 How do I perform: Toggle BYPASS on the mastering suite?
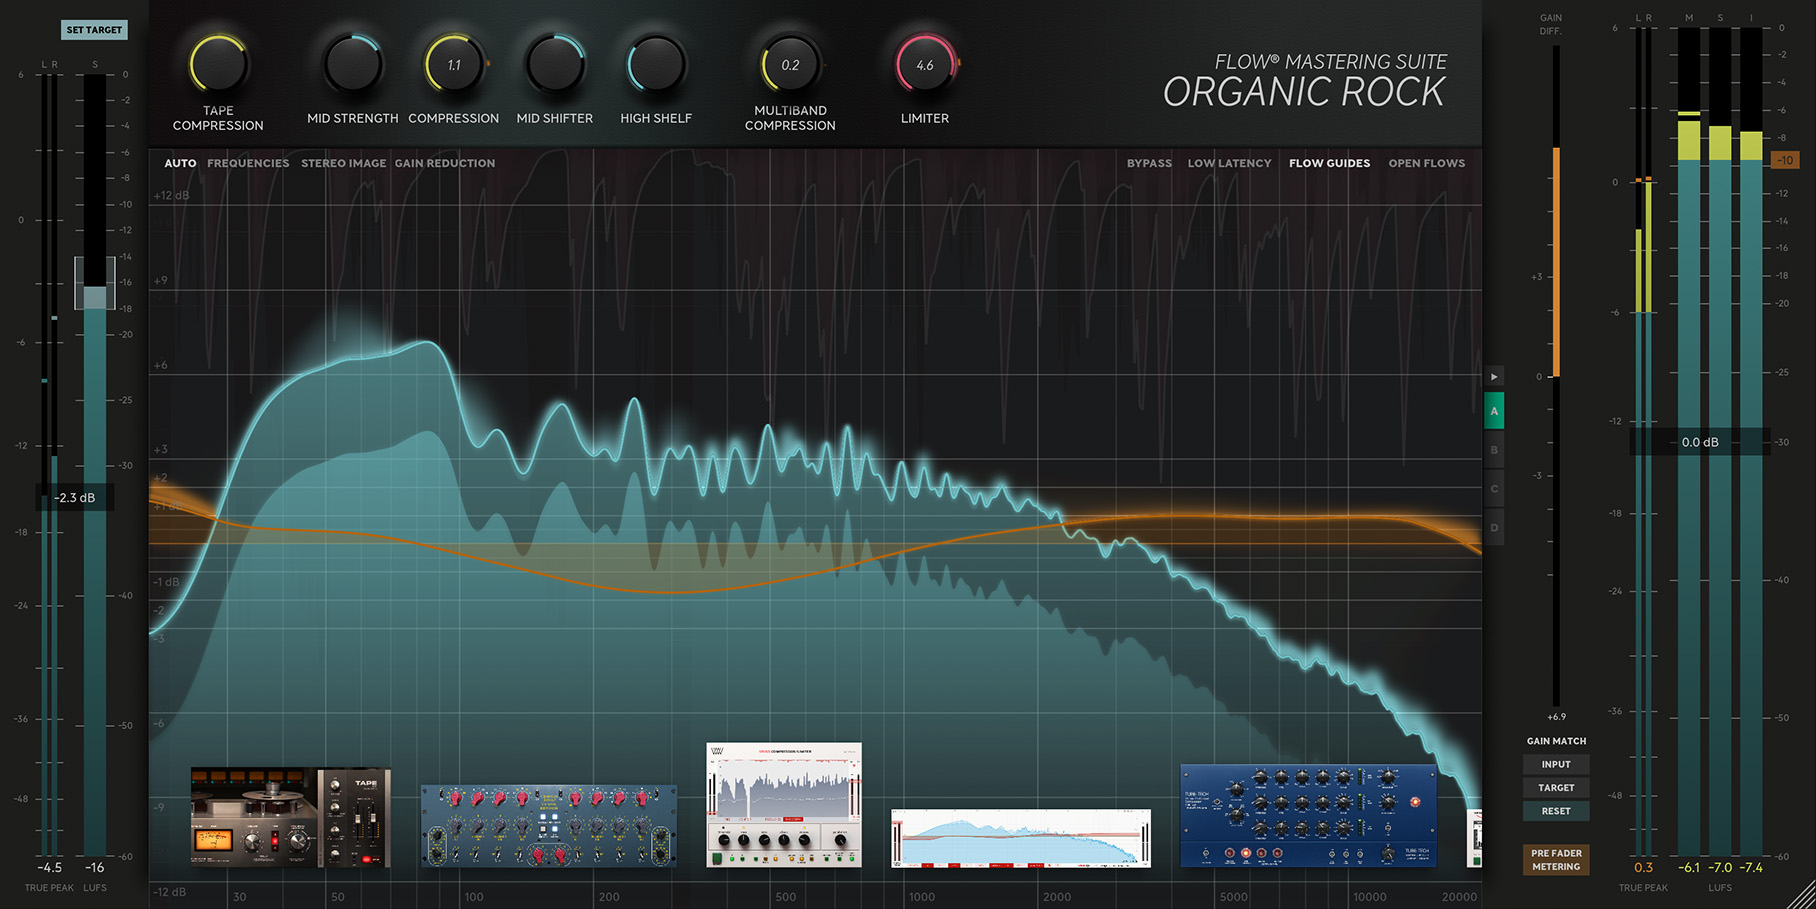1149,163
